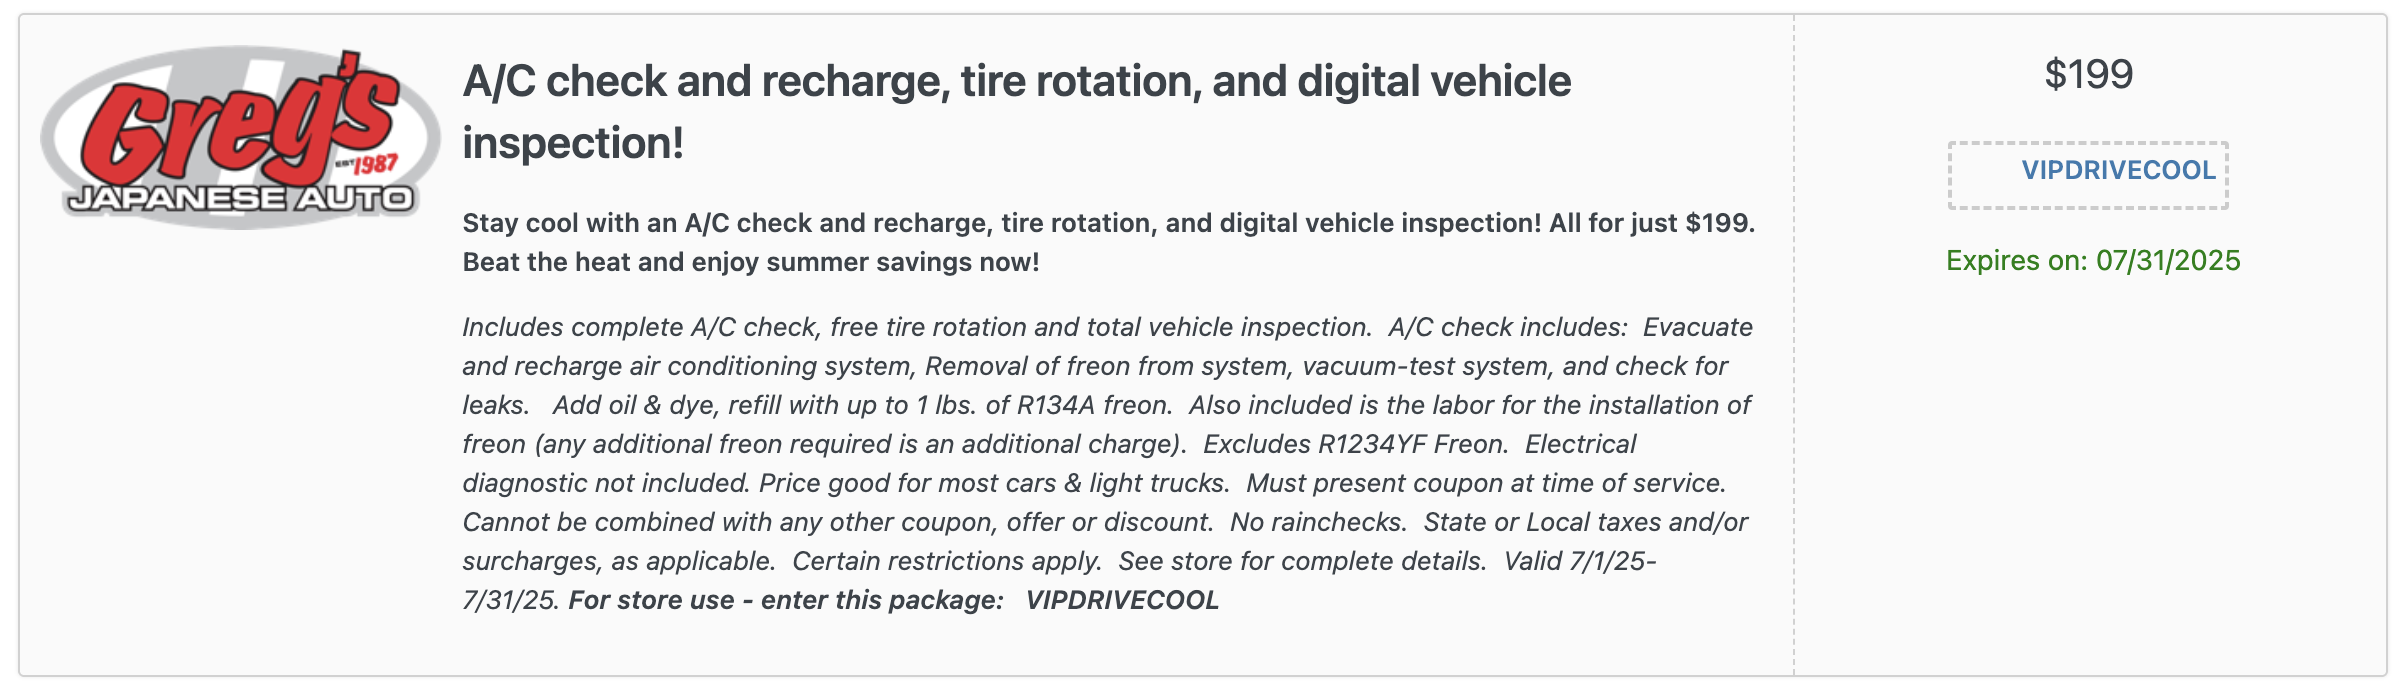Click the "est 1987" mark in the logo

(x=366, y=164)
